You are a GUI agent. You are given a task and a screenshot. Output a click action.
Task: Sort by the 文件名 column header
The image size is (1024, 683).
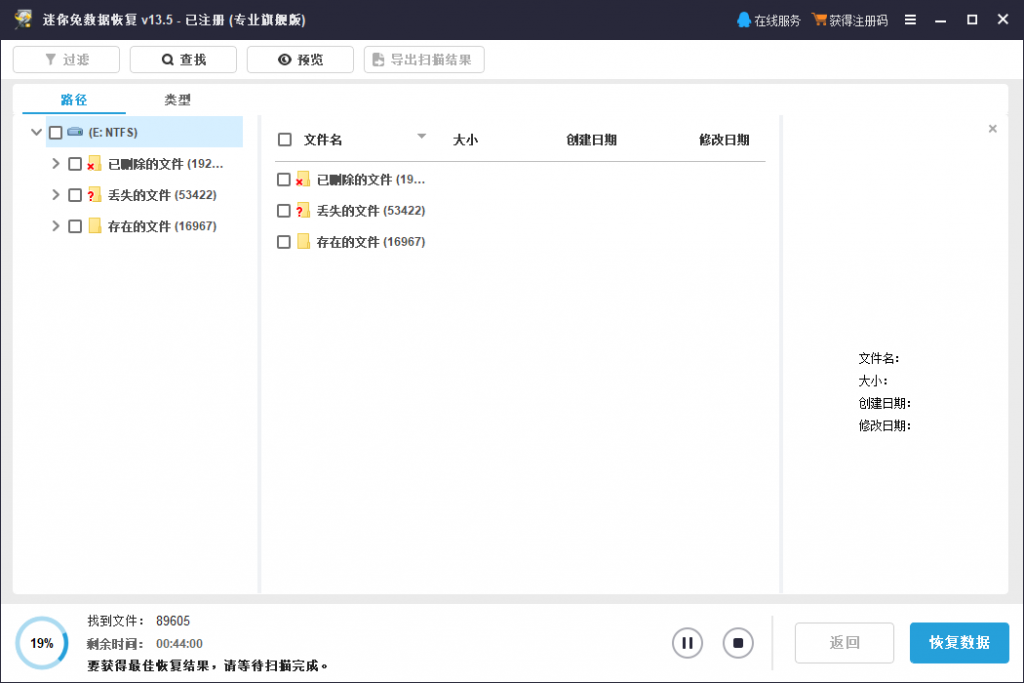click(x=323, y=140)
